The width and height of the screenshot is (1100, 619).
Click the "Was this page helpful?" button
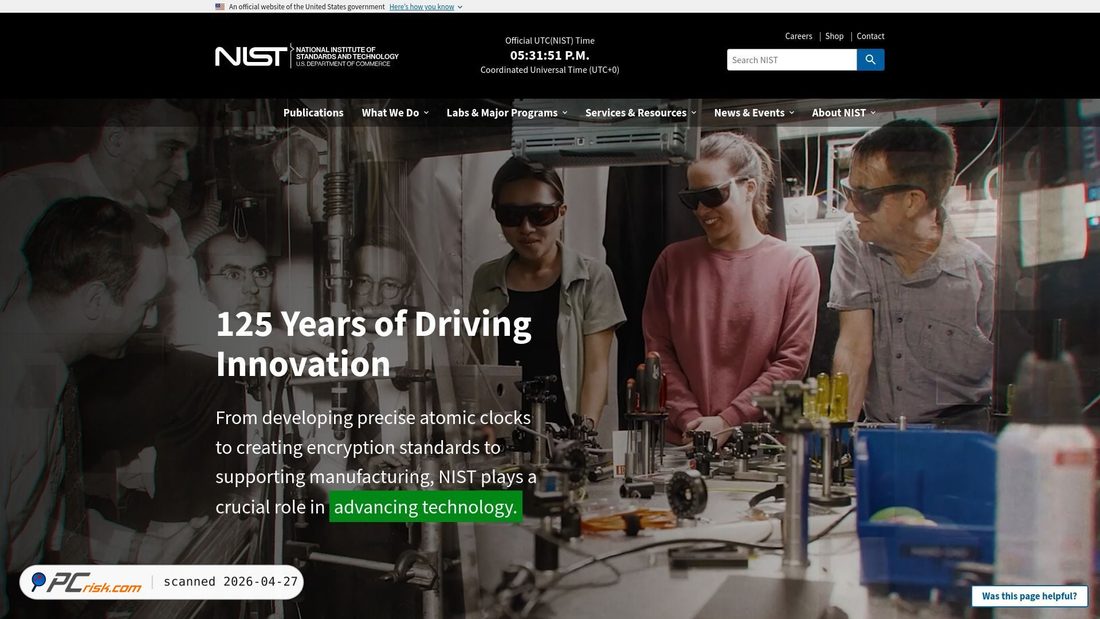[1029, 596]
